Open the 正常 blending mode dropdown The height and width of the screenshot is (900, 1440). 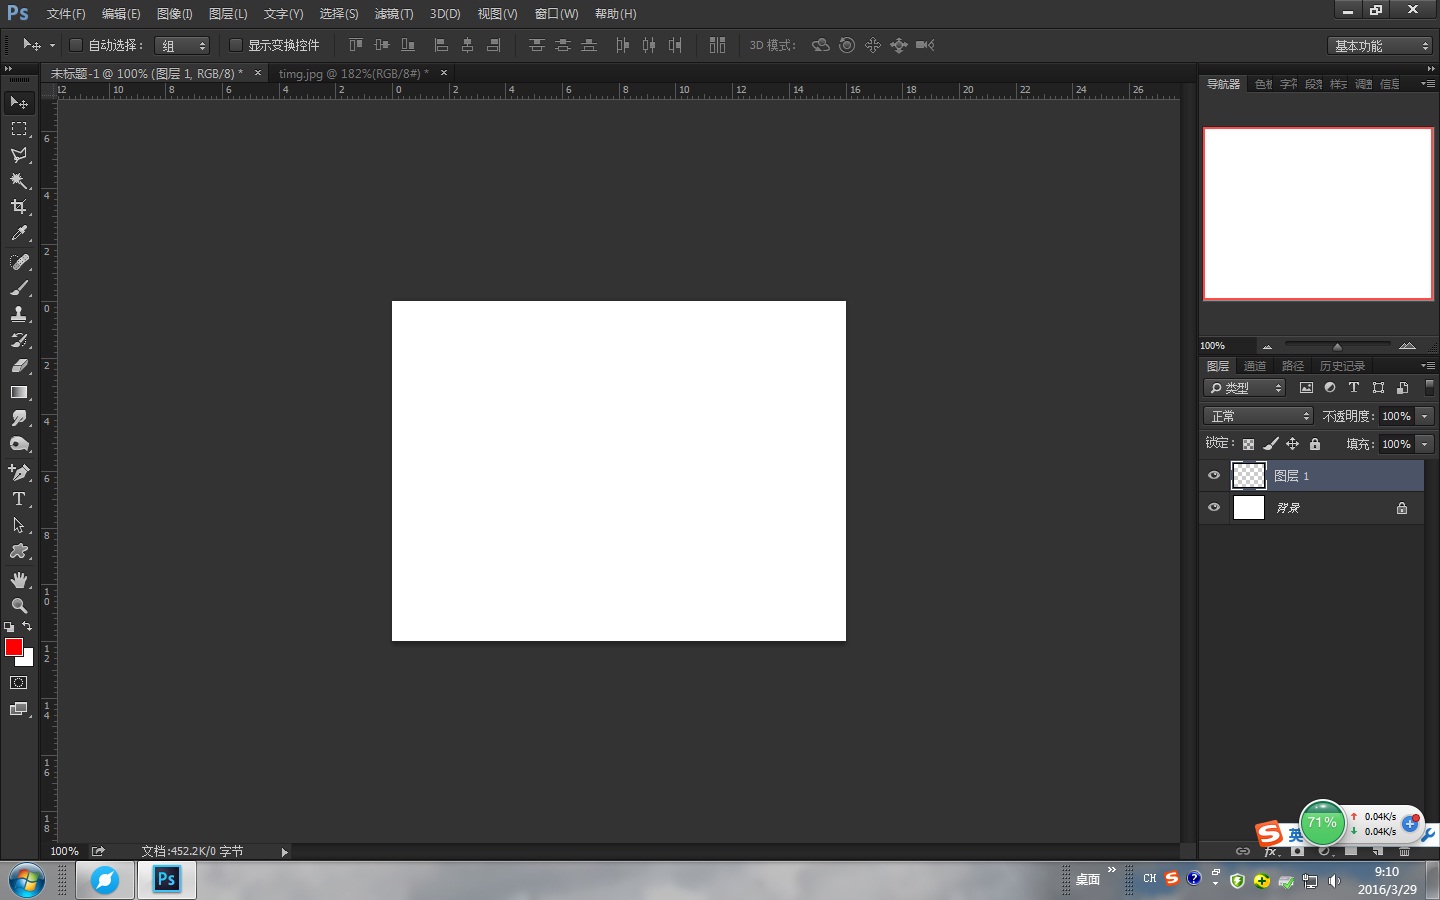tap(1256, 415)
